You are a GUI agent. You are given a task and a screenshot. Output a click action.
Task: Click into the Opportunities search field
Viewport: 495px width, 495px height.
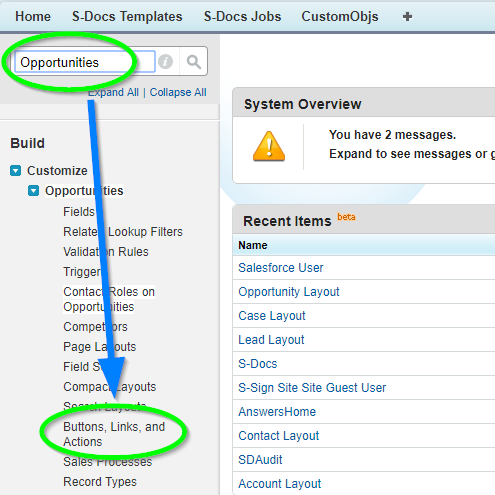84,62
